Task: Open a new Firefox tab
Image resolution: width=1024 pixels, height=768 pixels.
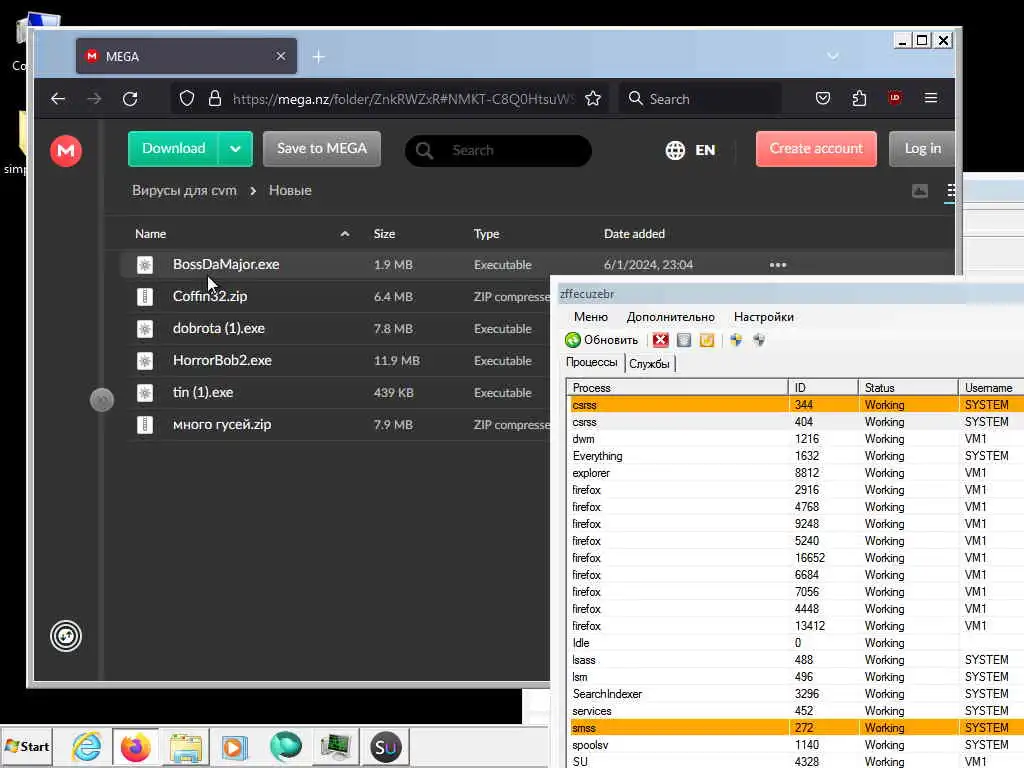Action: (318, 57)
